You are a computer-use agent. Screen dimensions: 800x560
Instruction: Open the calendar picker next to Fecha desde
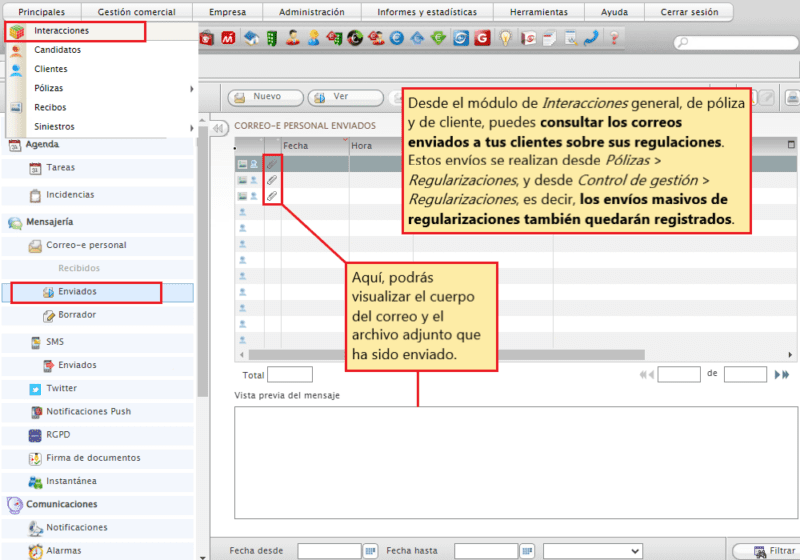tap(370, 551)
